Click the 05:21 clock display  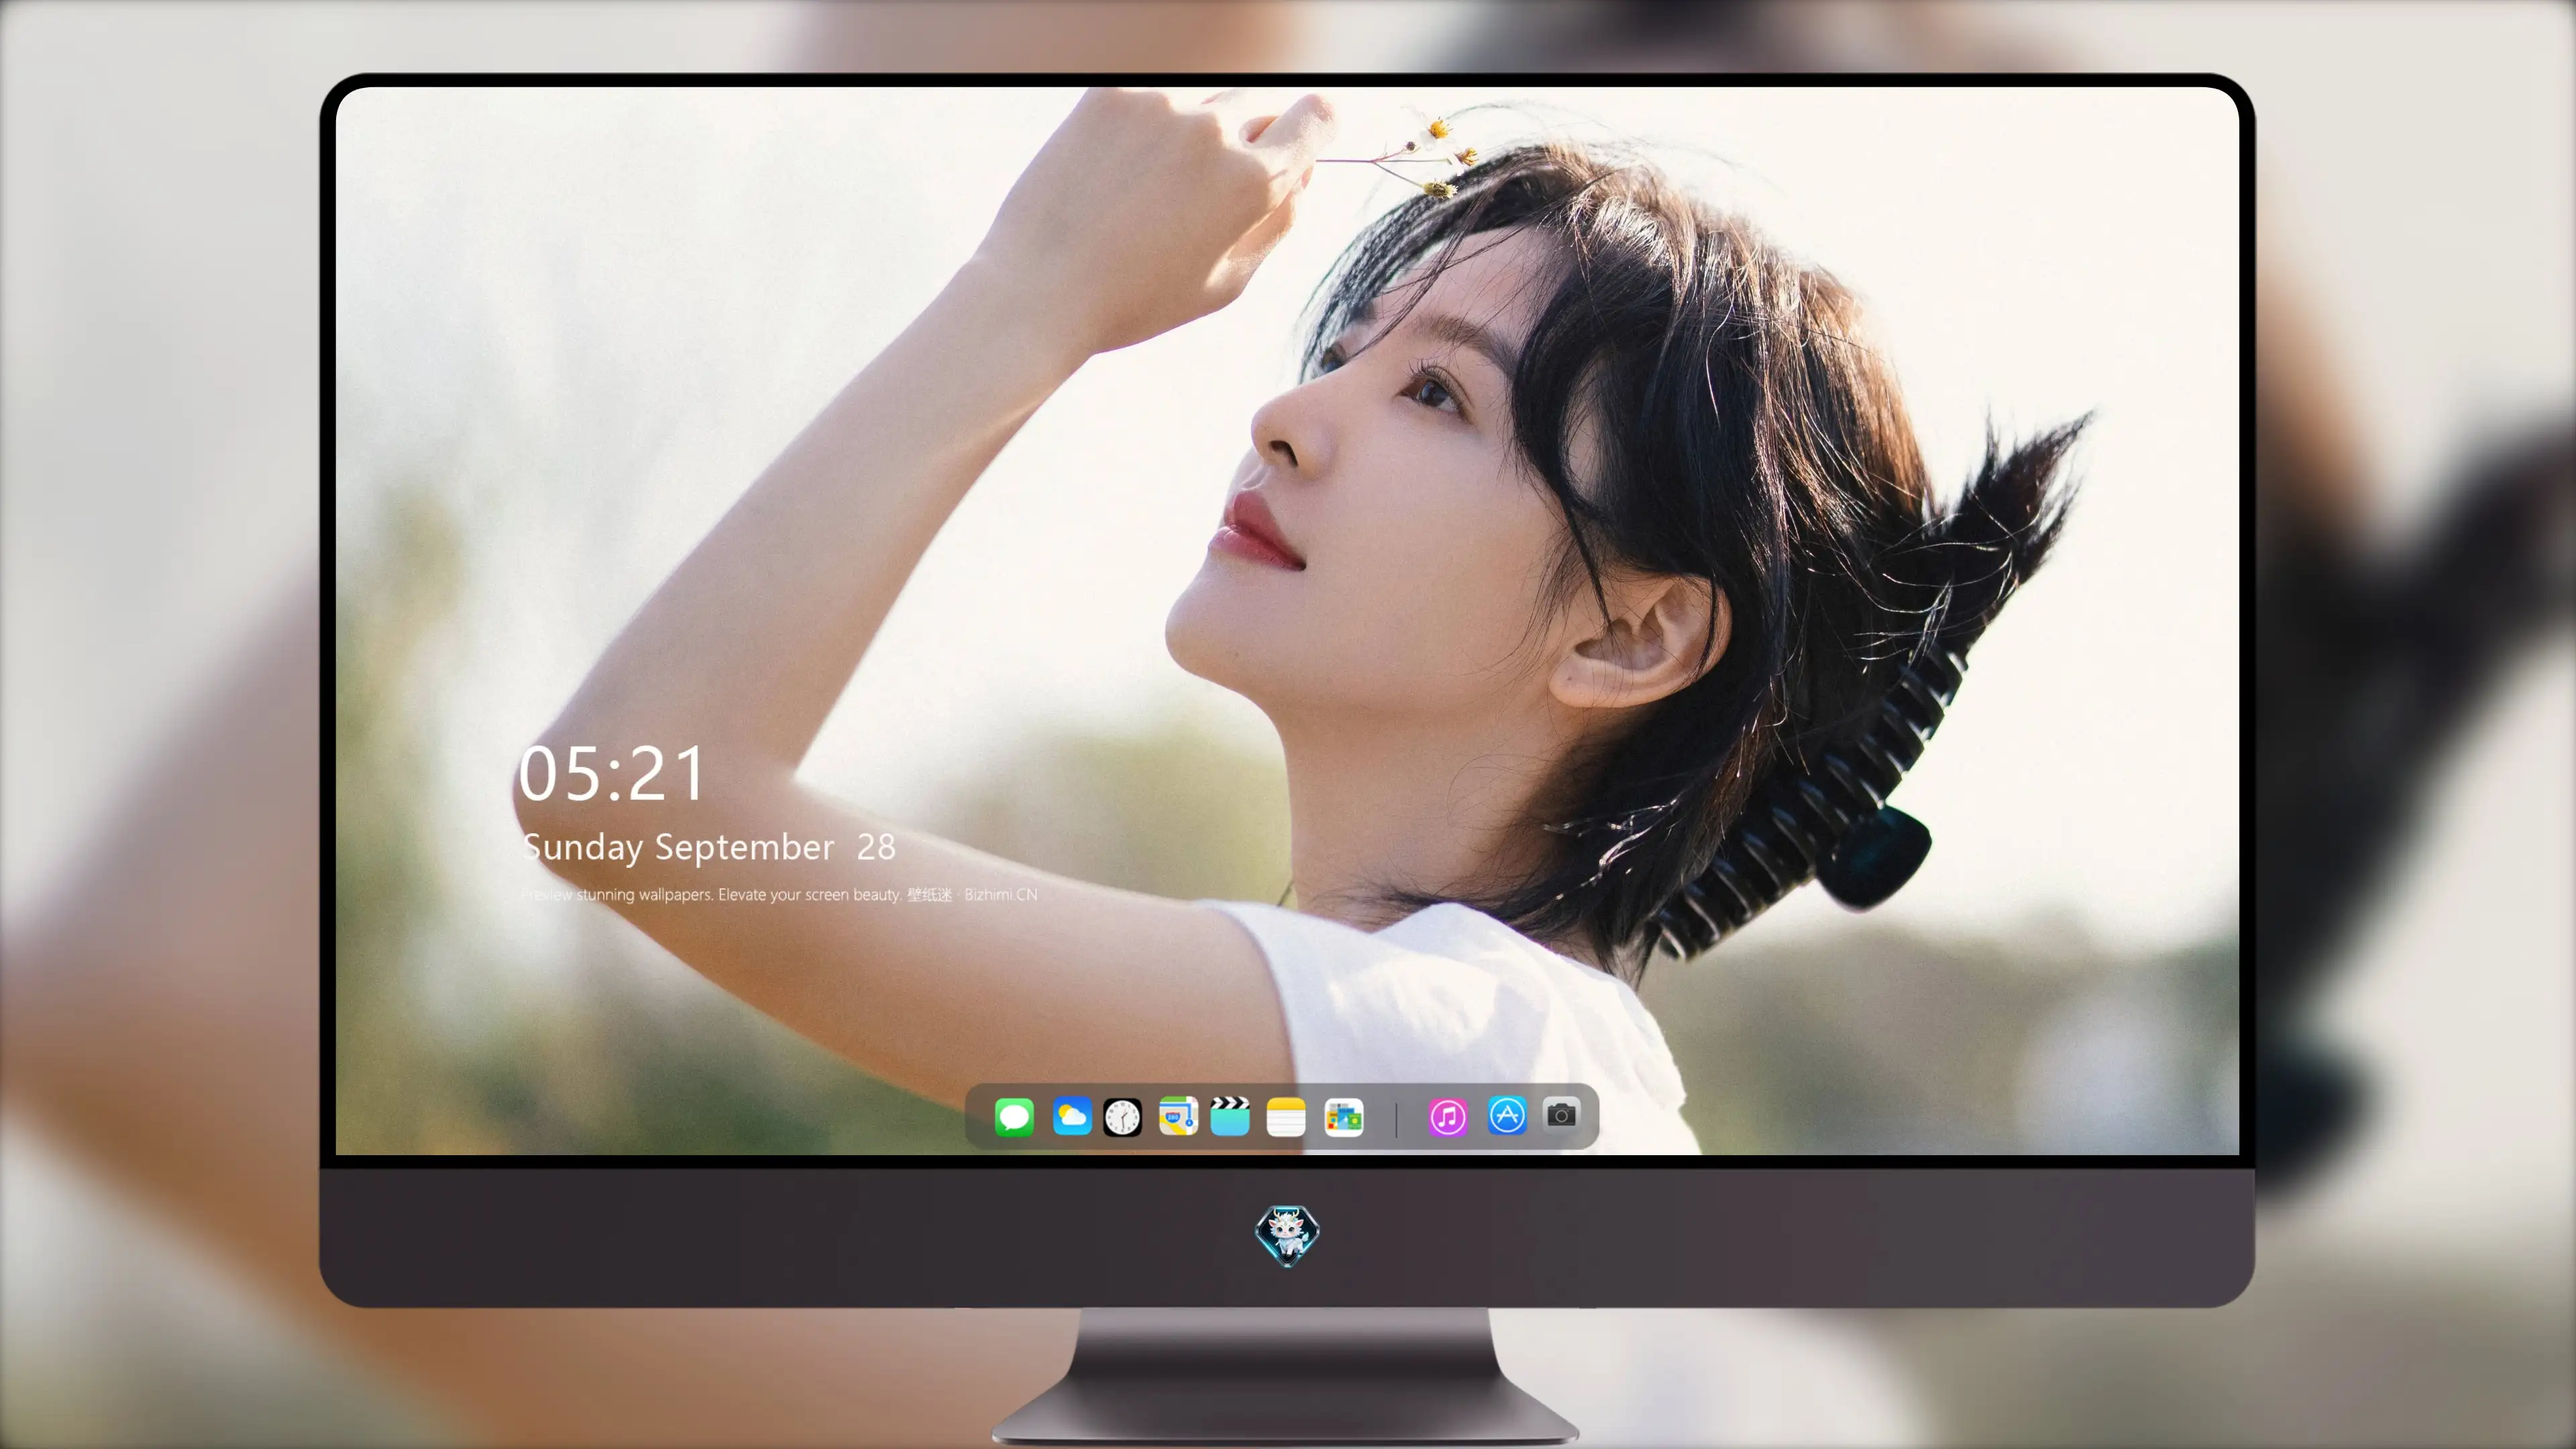click(611, 773)
